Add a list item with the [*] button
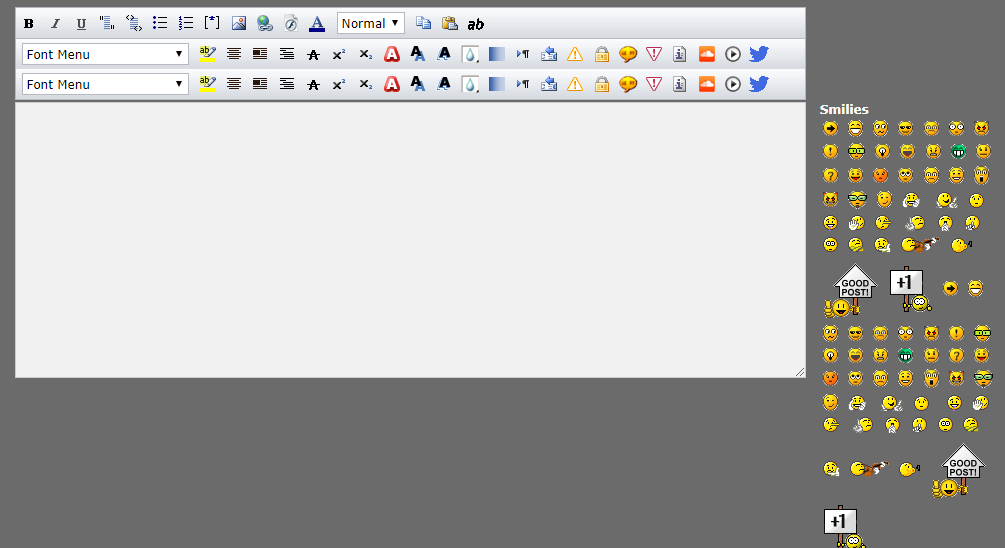 coord(212,23)
